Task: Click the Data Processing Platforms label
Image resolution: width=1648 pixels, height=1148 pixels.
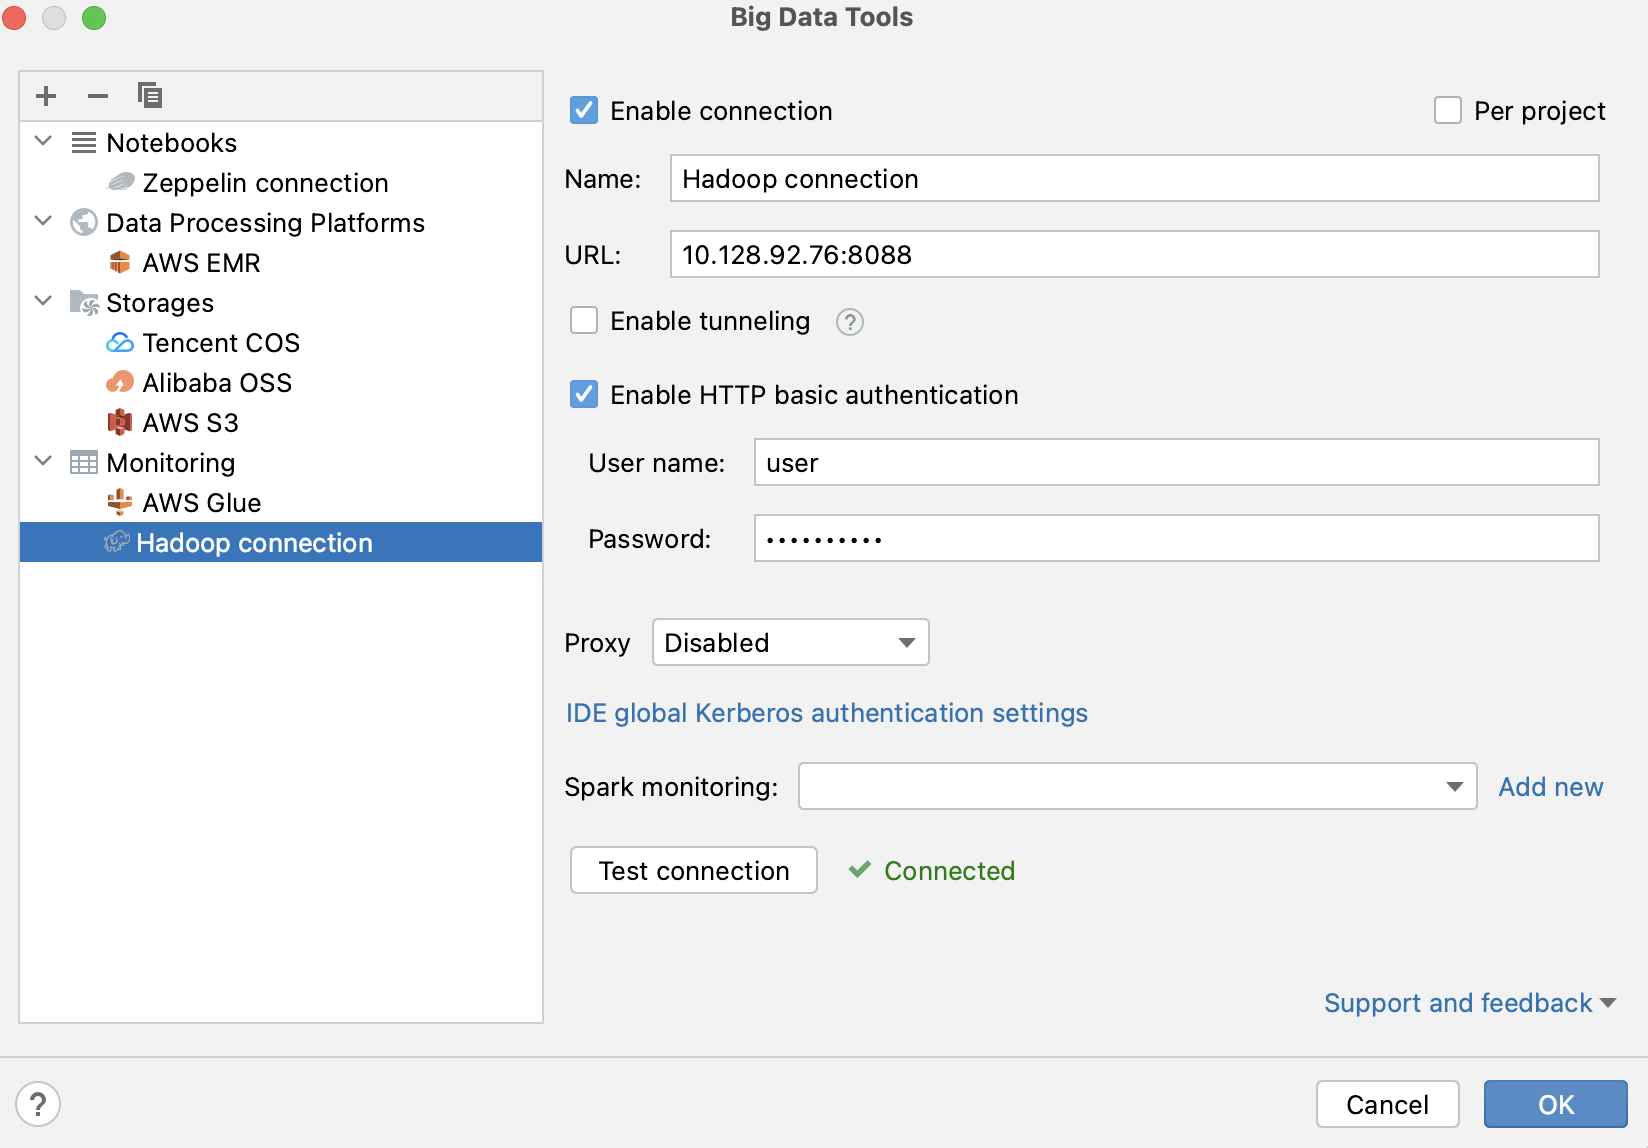Action: [266, 223]
